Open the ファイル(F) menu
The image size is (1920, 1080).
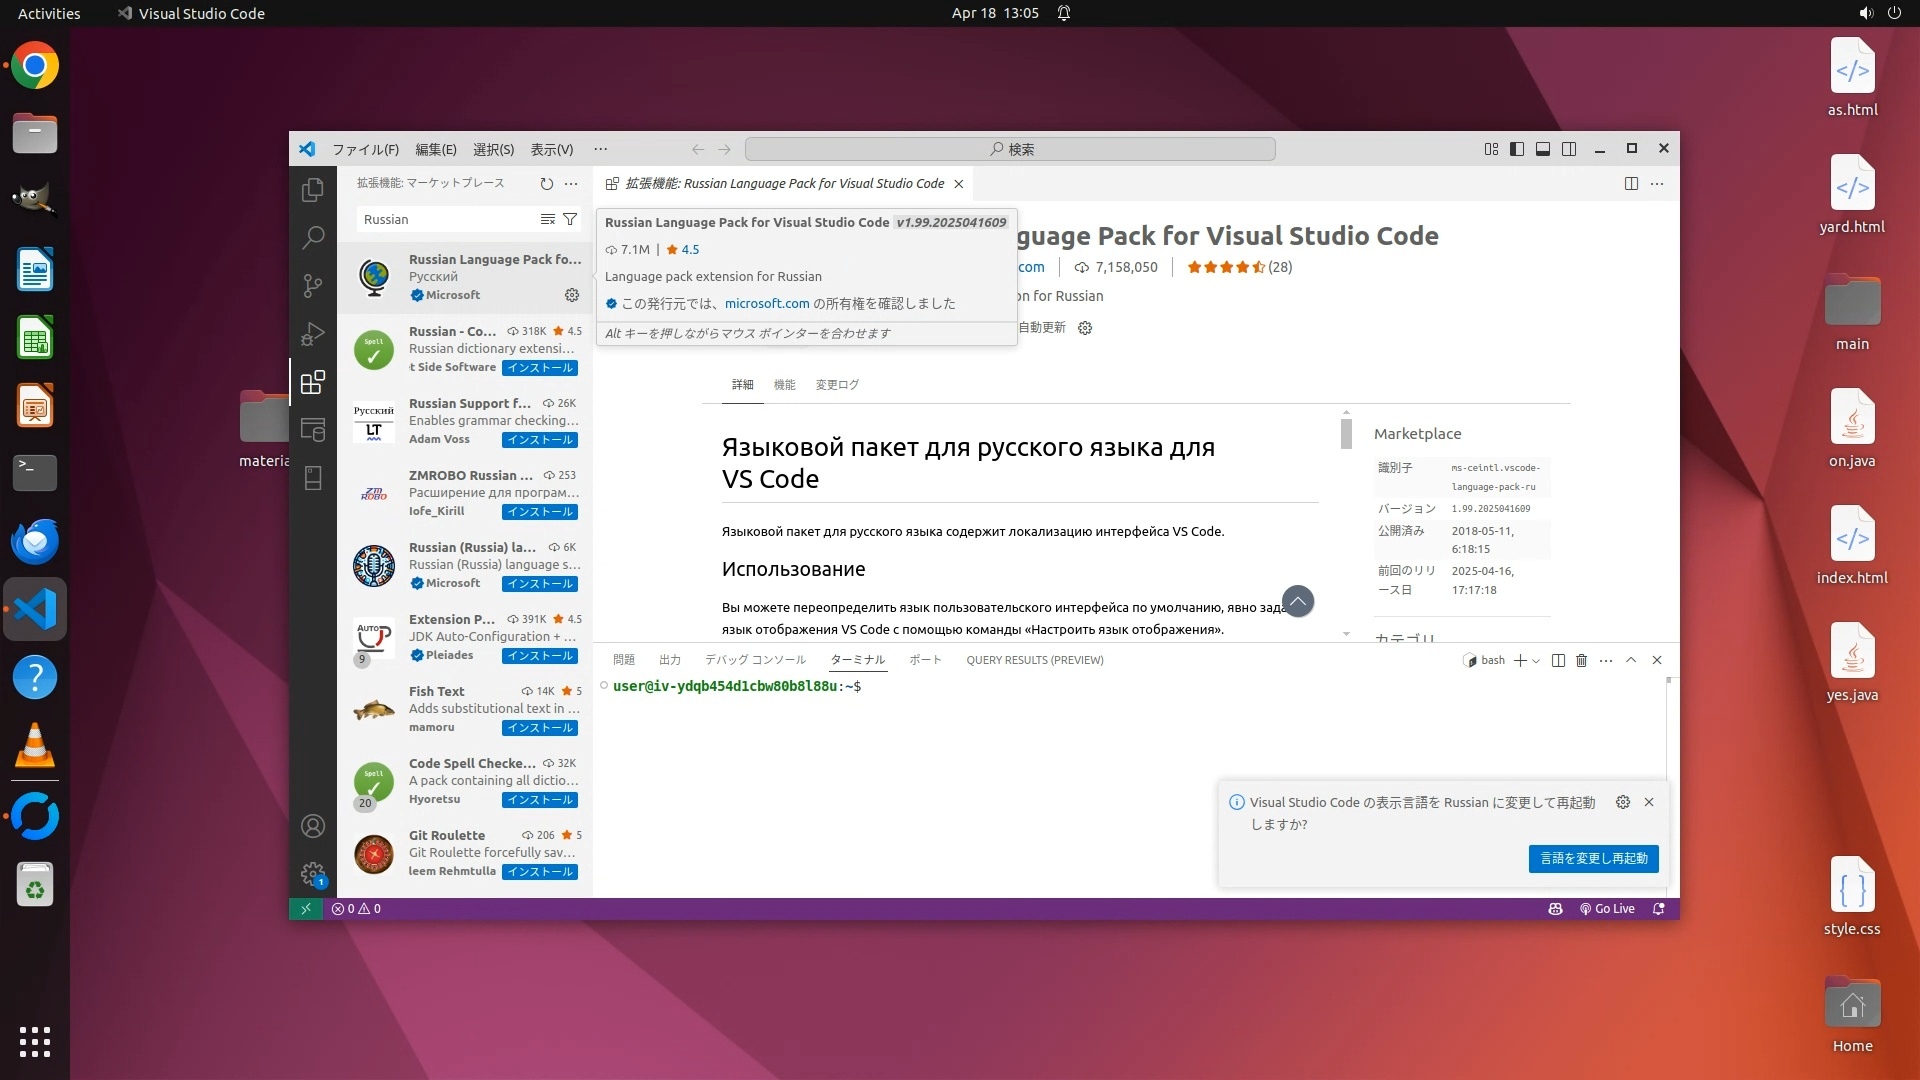coord(365,149)
